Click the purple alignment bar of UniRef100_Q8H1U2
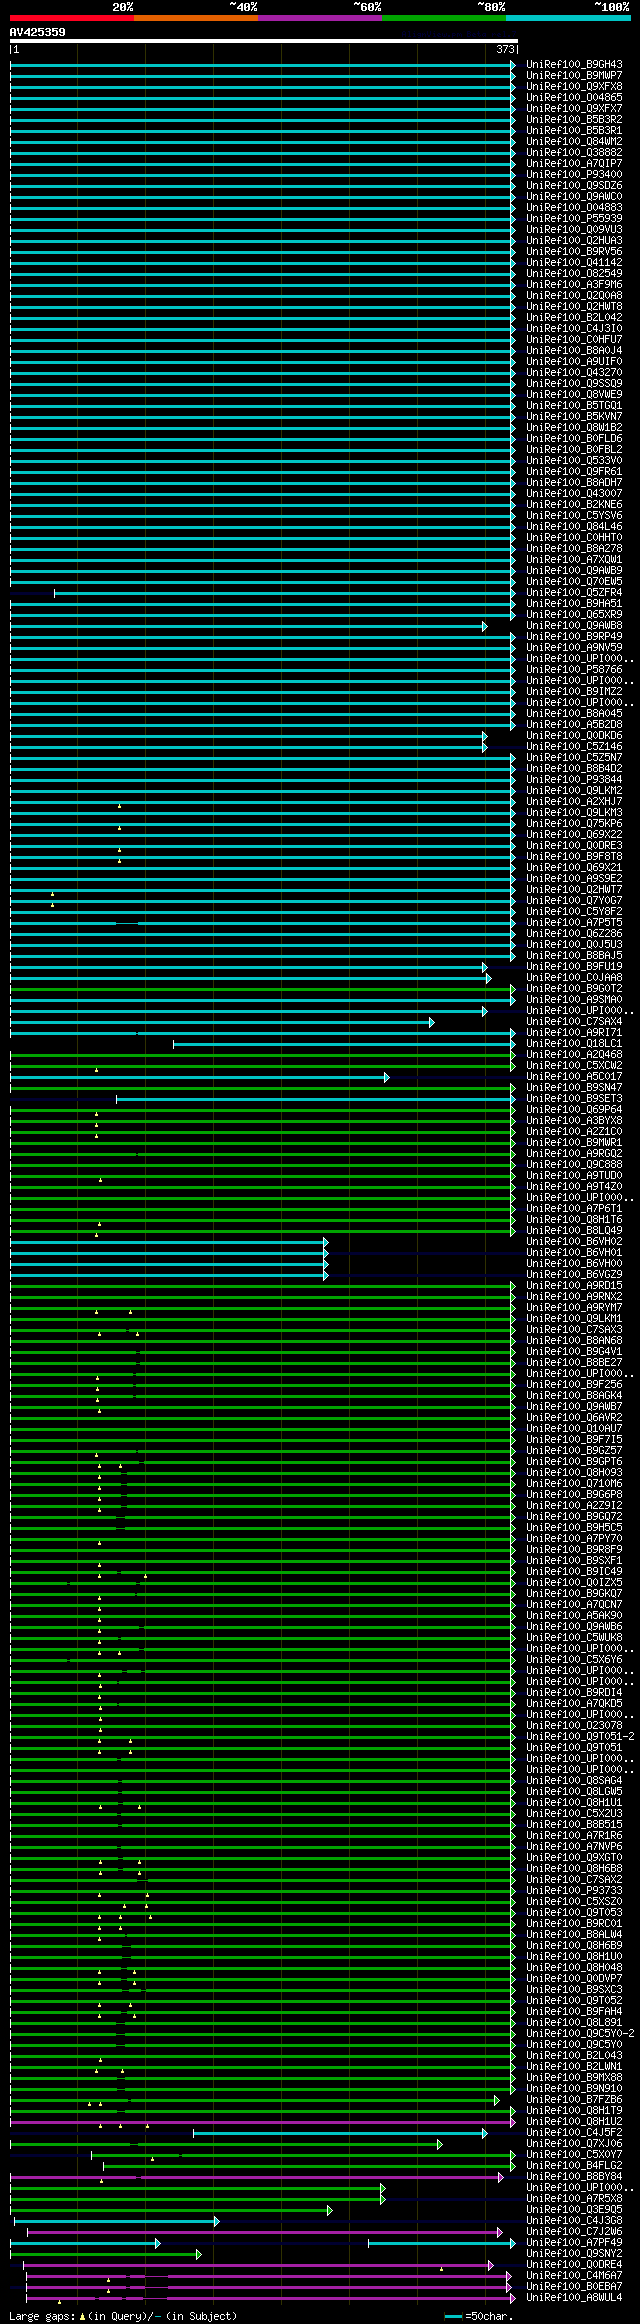Image resolution: width=640 pixels, height=2324 pixels. point(262,2122)
